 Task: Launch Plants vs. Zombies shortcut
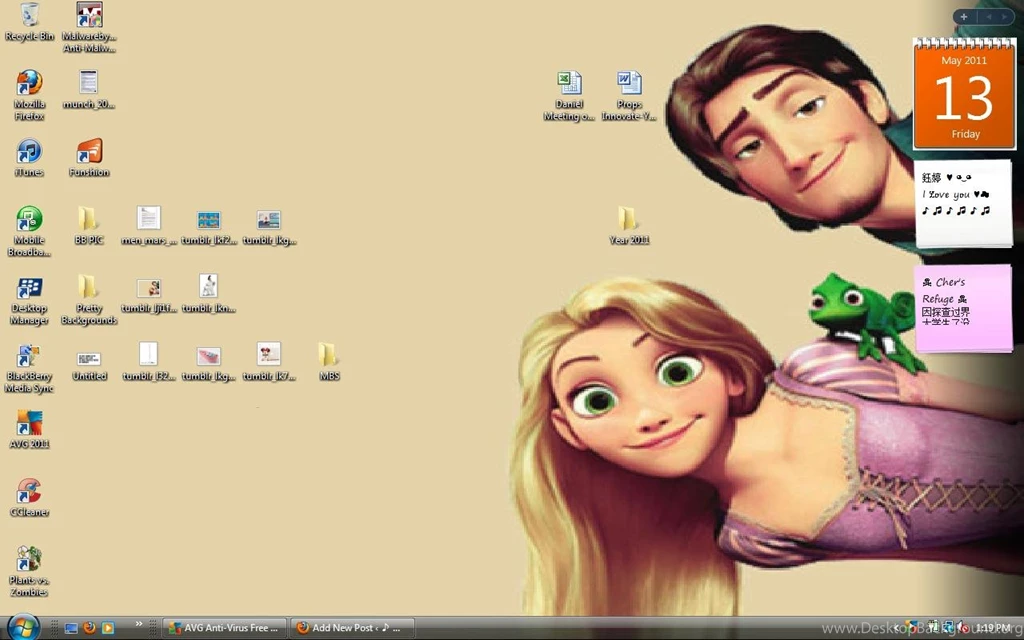(29, 571)
